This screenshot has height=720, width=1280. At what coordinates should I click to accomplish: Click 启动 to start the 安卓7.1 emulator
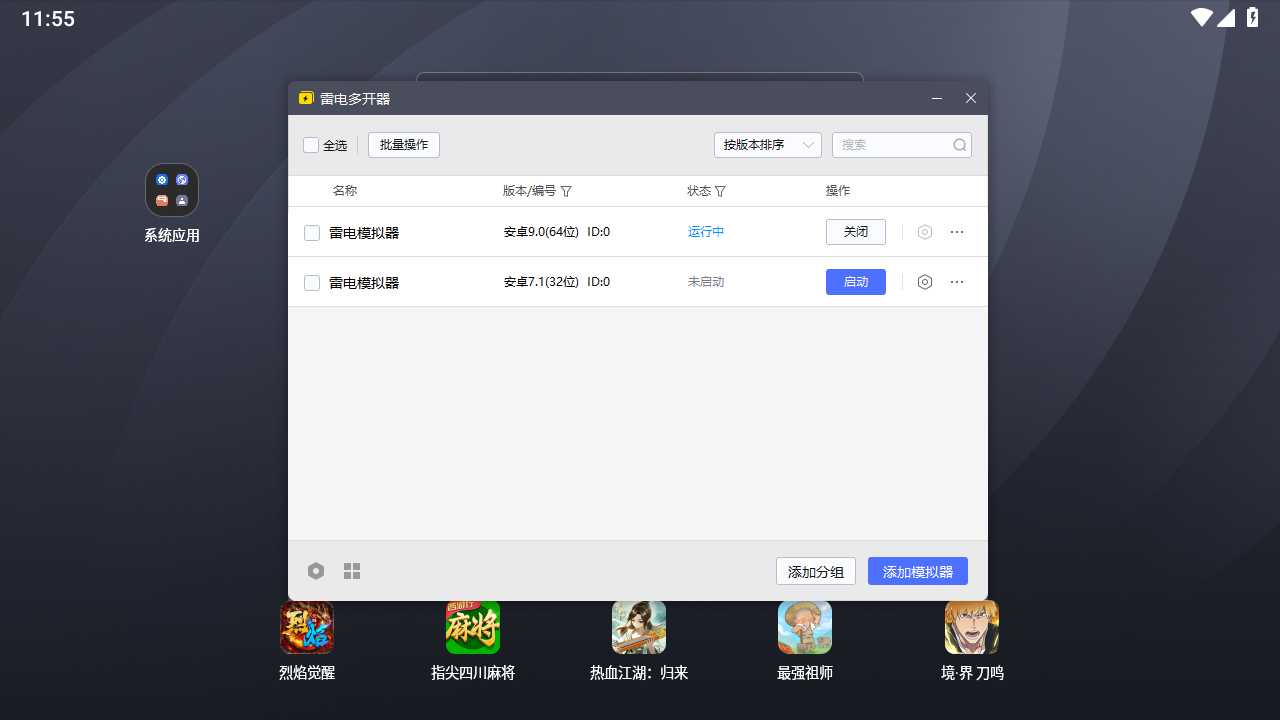pyautogui.click(x=856, y=282)
